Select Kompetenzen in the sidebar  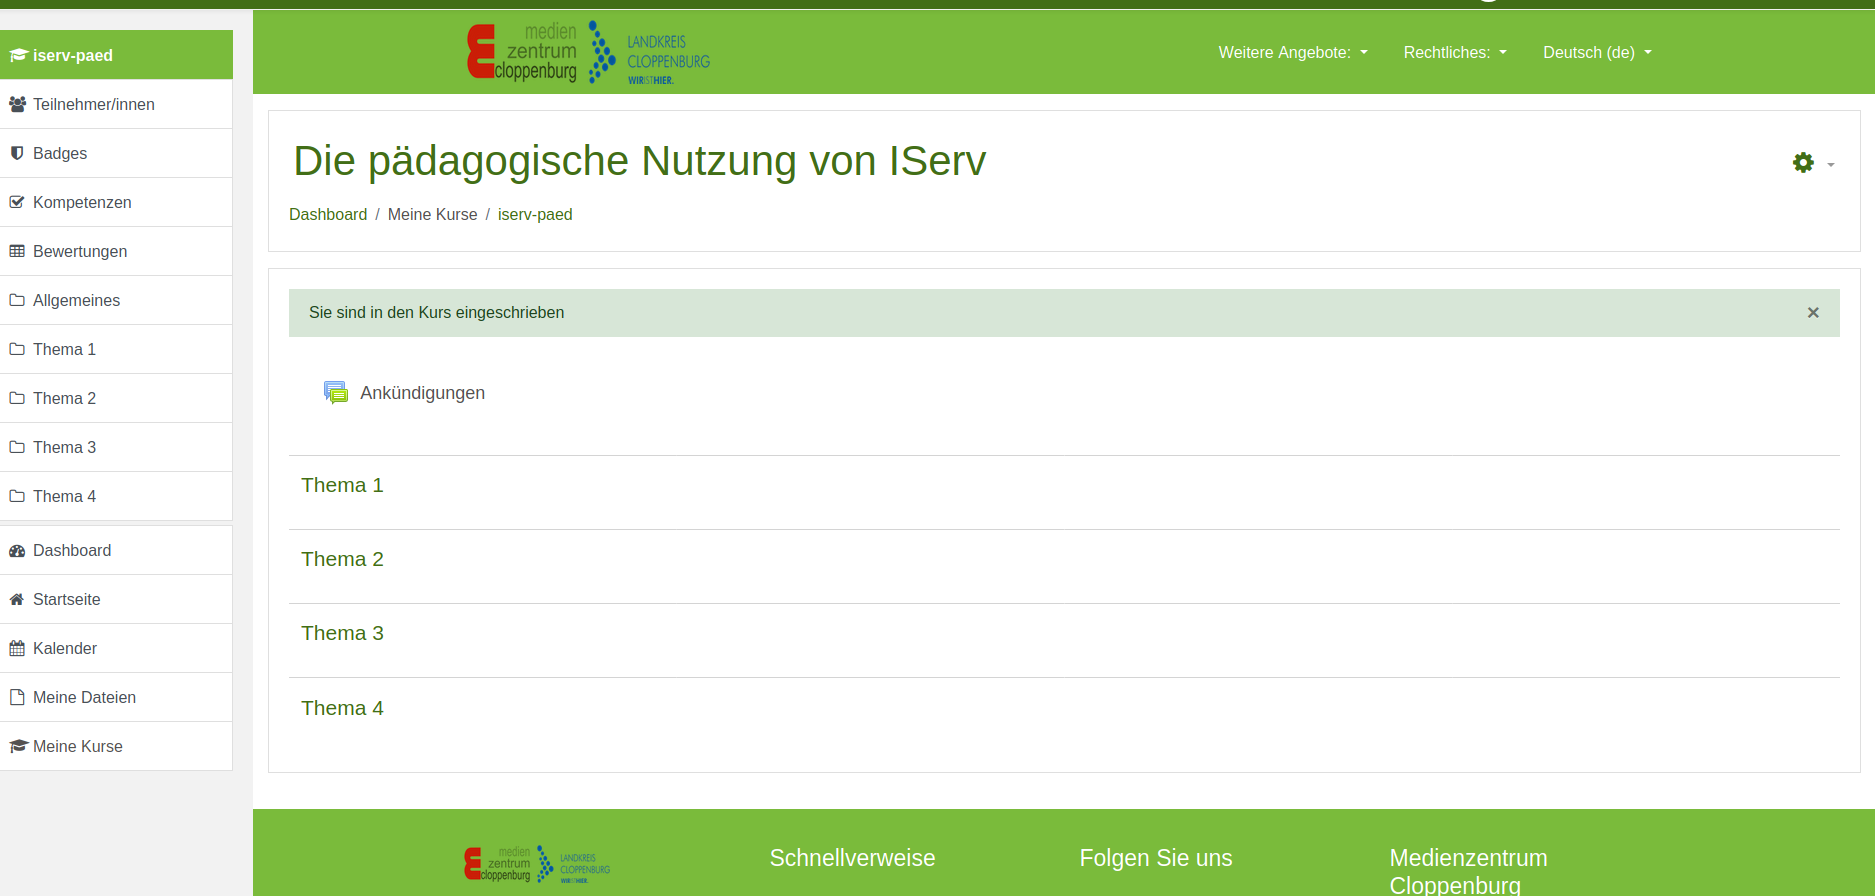point(82,202)
